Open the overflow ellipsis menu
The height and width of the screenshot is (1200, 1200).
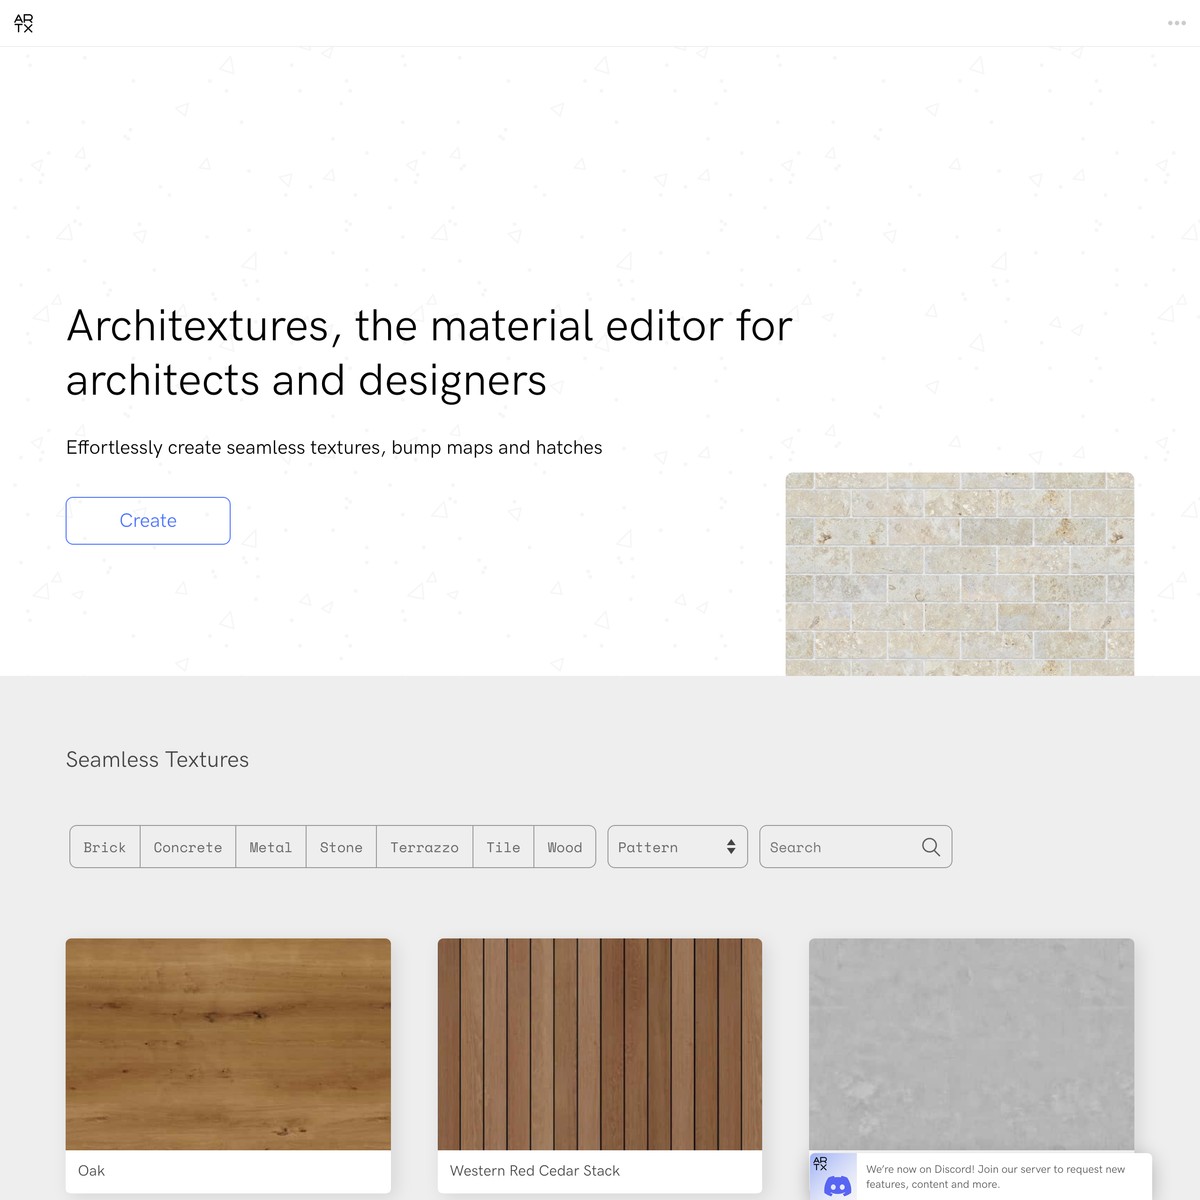pyautogui.click(x=1176, y=22)
